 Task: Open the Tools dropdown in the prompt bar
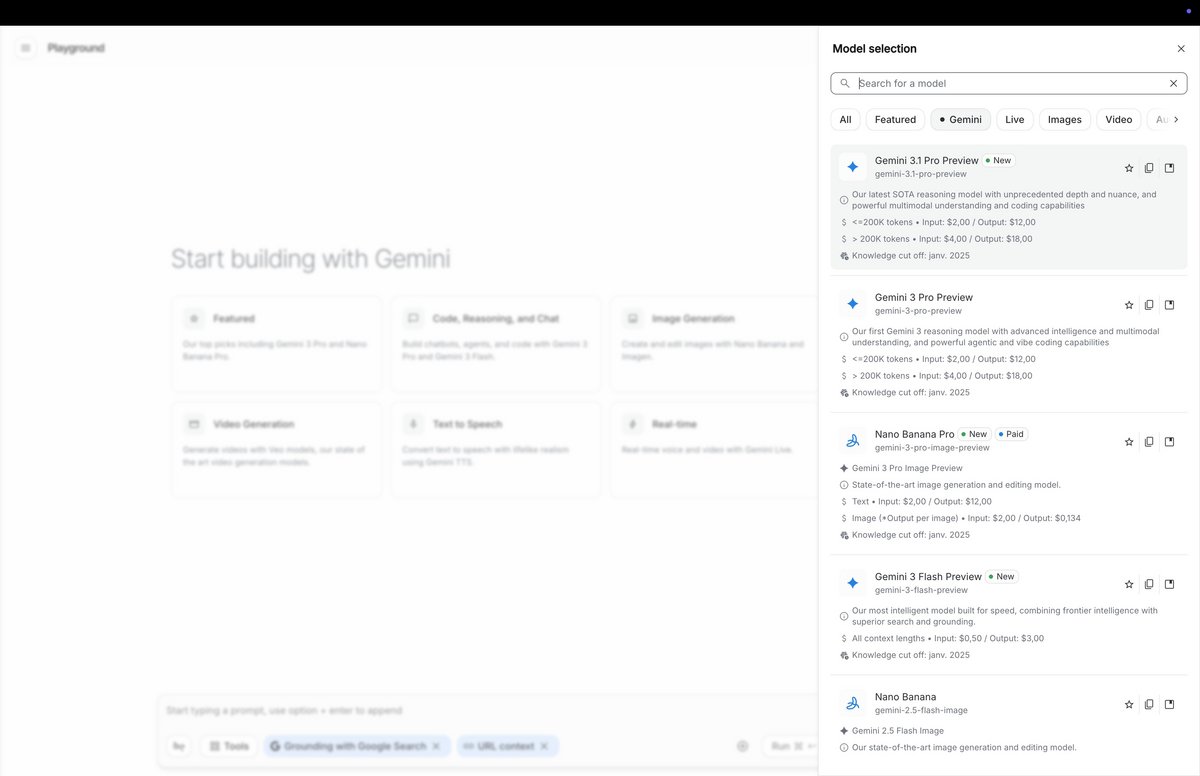228,745
